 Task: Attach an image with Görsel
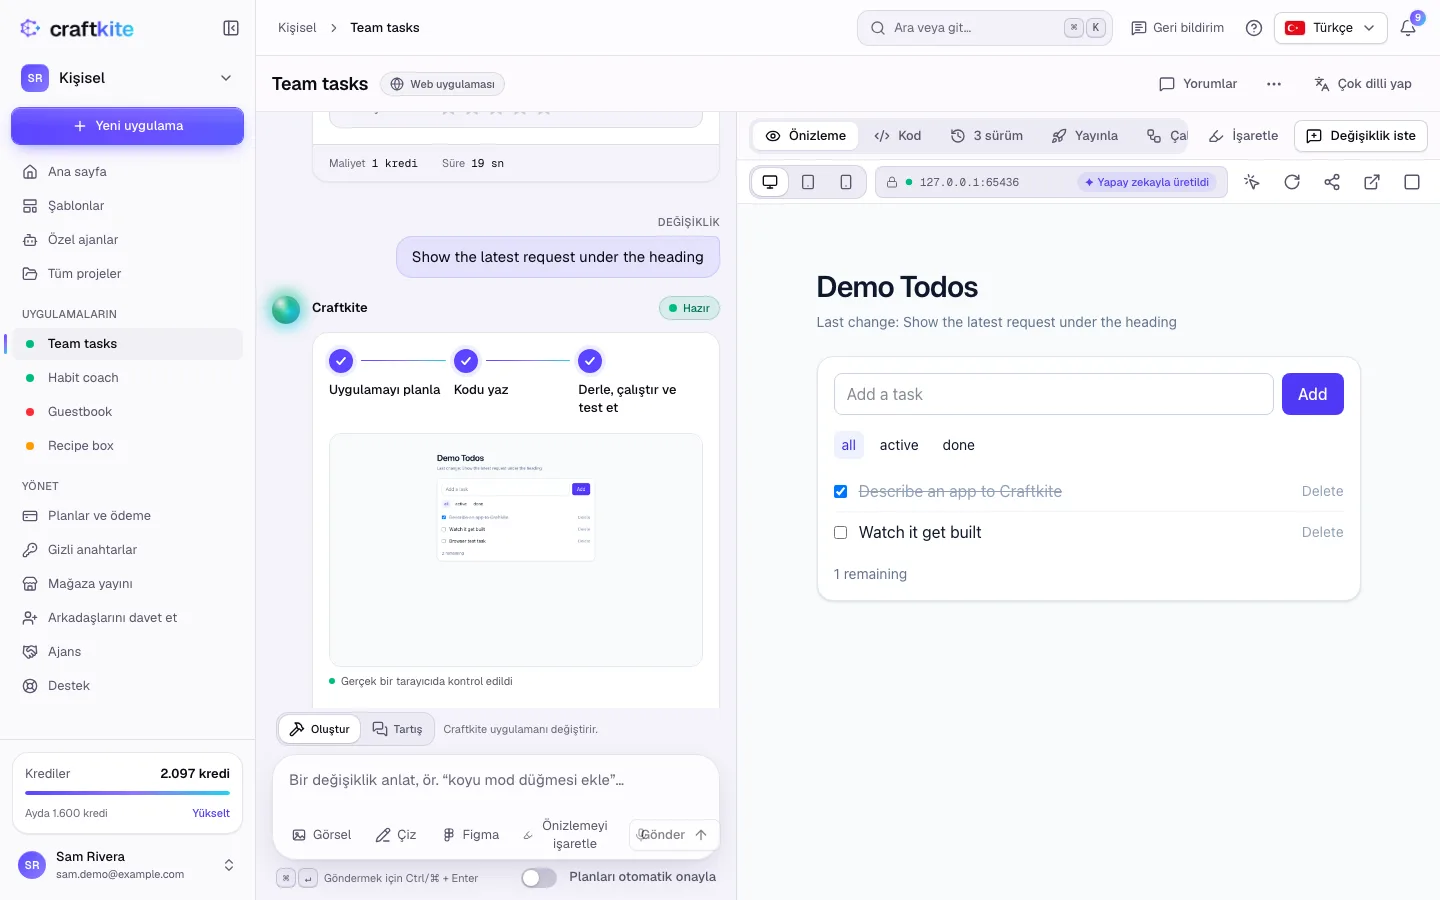click(x=322, y=835)
